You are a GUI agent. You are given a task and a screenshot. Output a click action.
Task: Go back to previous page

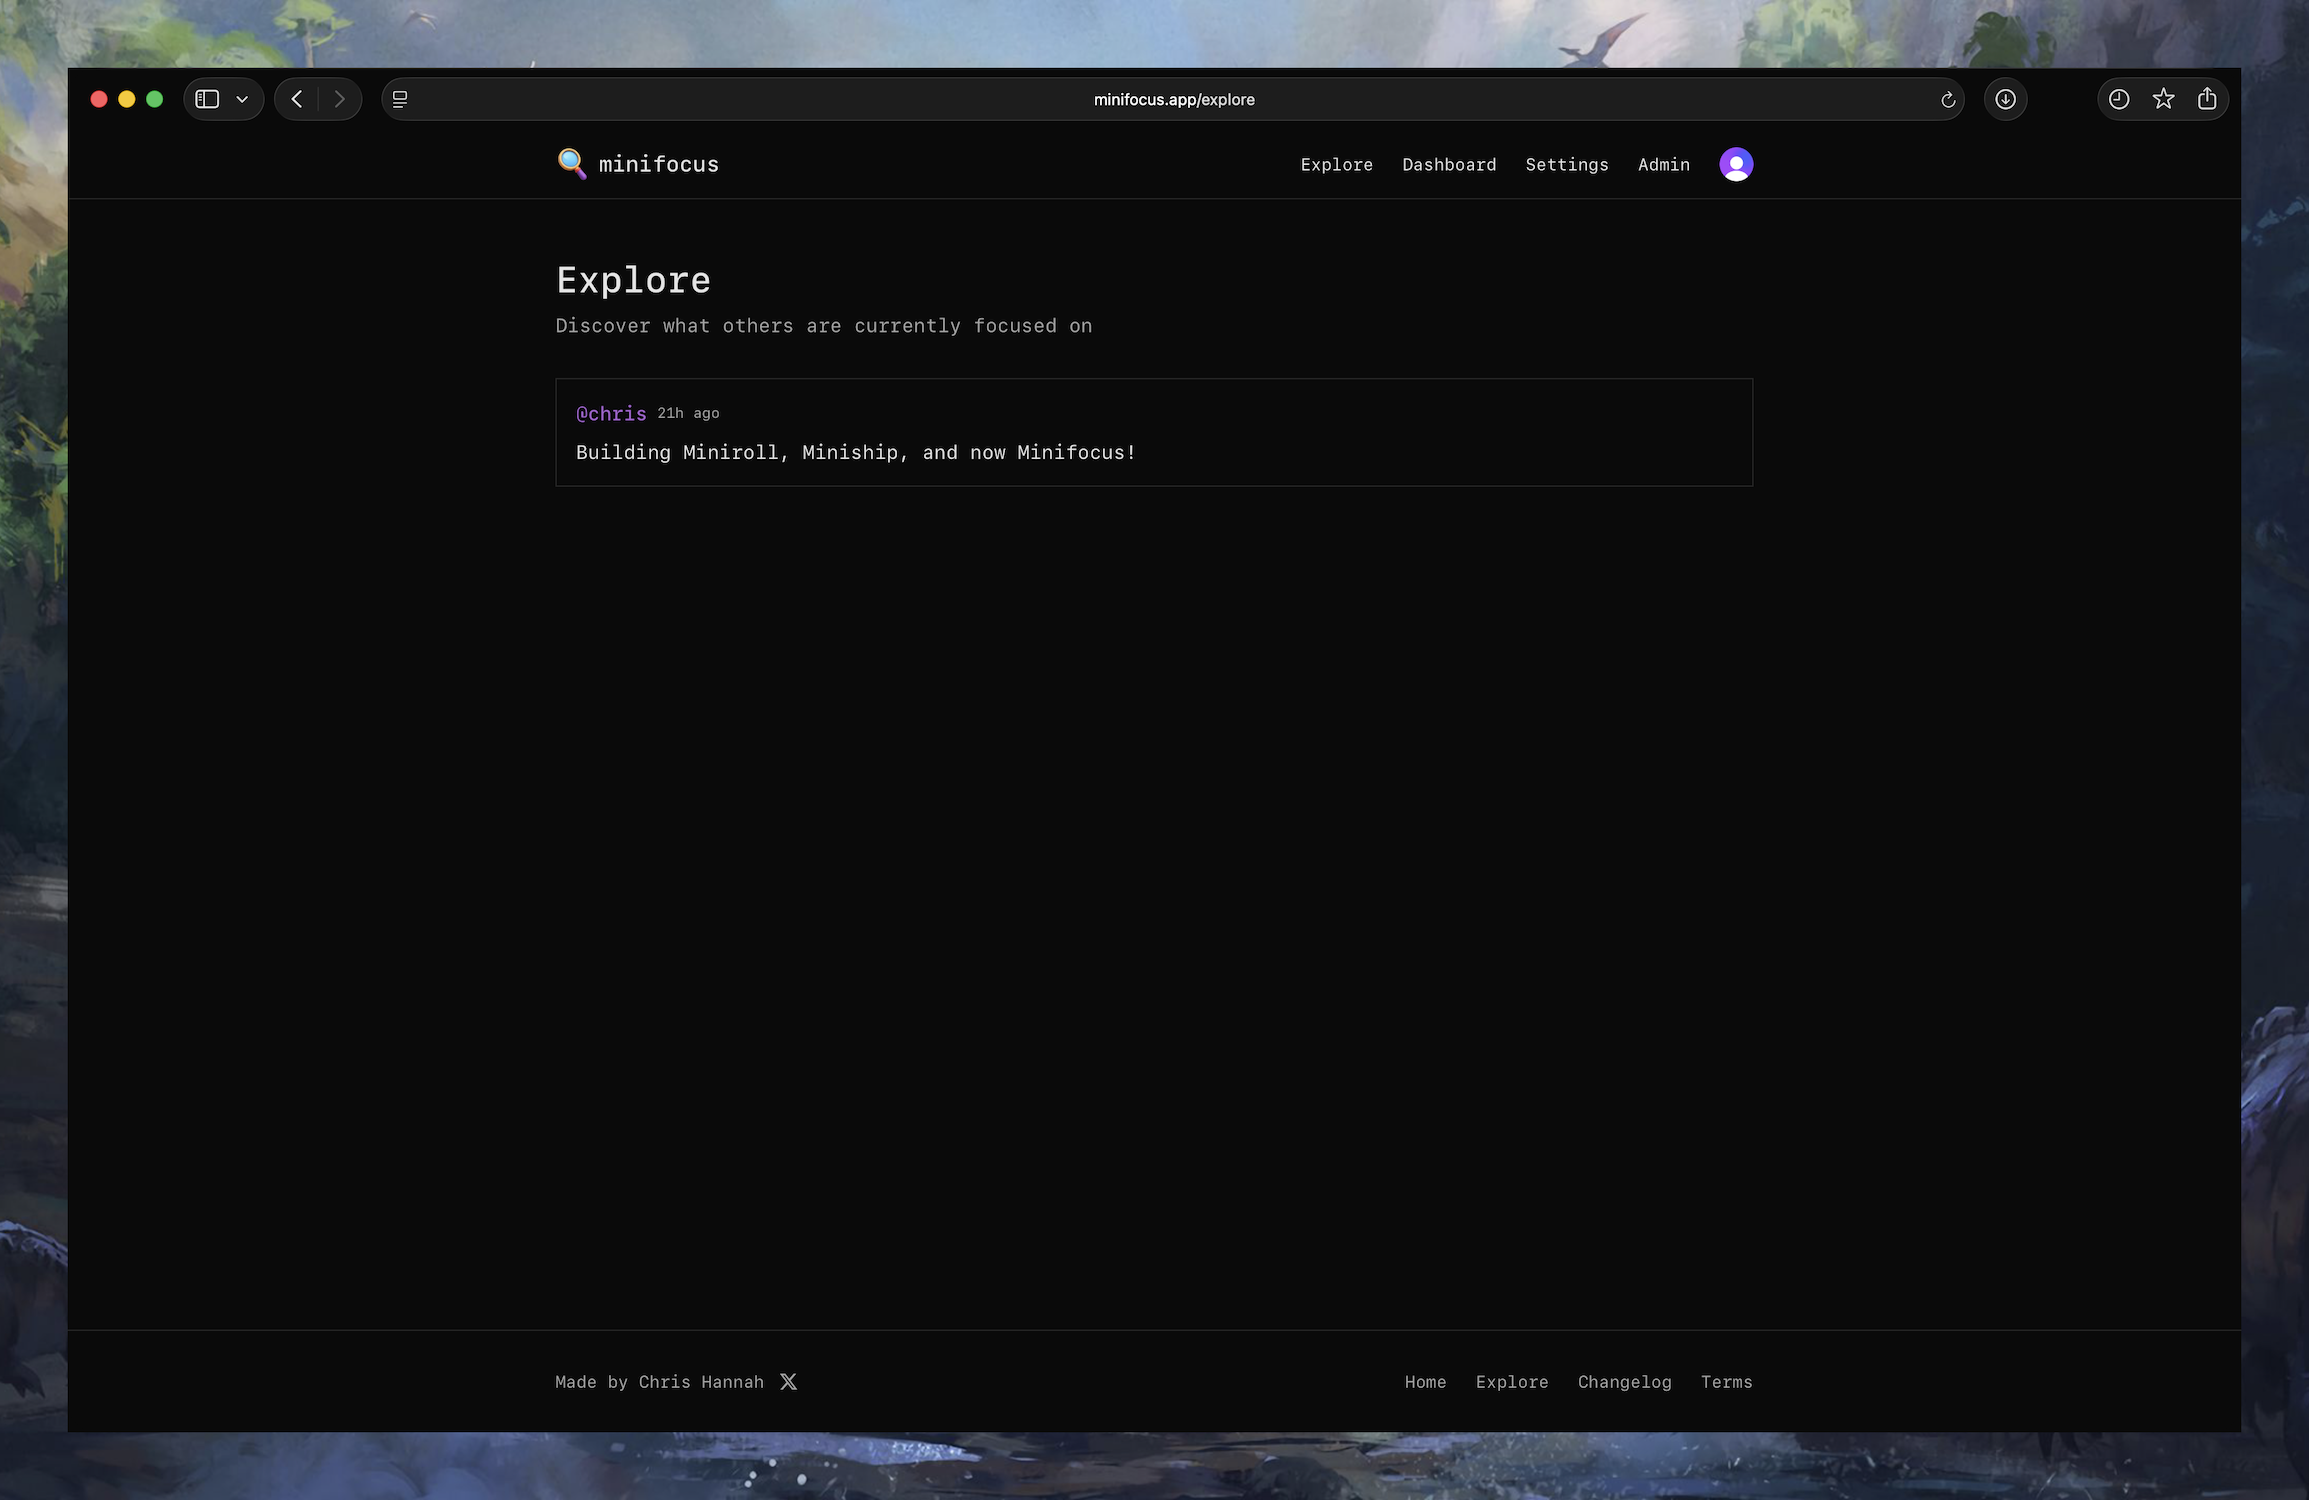tap(297, 100)
